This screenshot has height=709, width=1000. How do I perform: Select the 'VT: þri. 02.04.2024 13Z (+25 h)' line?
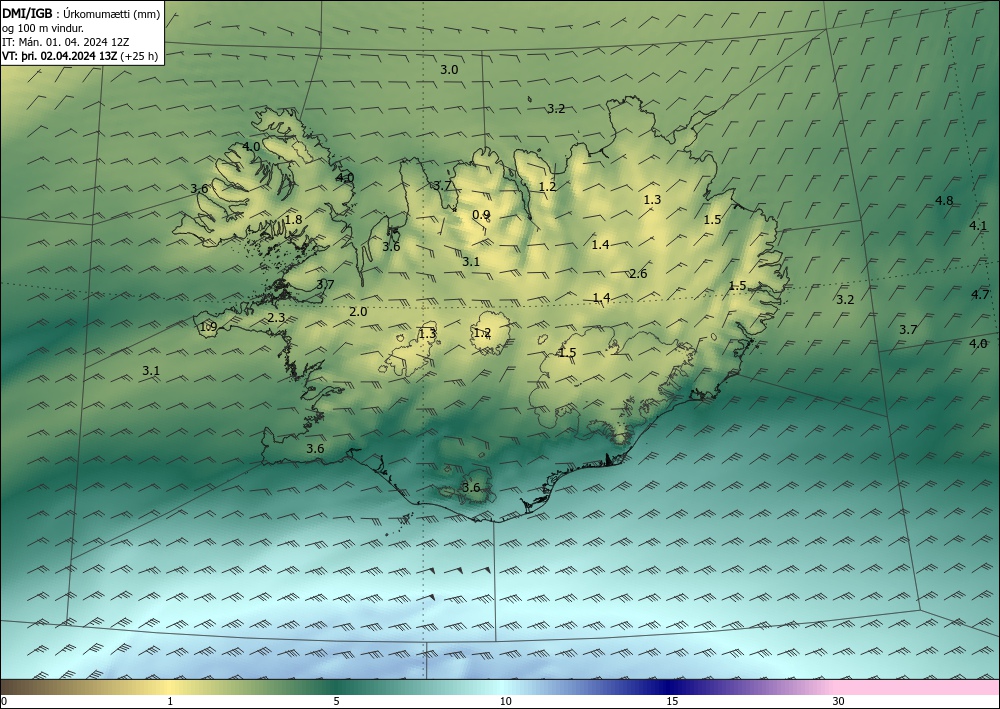coord(80,56)
